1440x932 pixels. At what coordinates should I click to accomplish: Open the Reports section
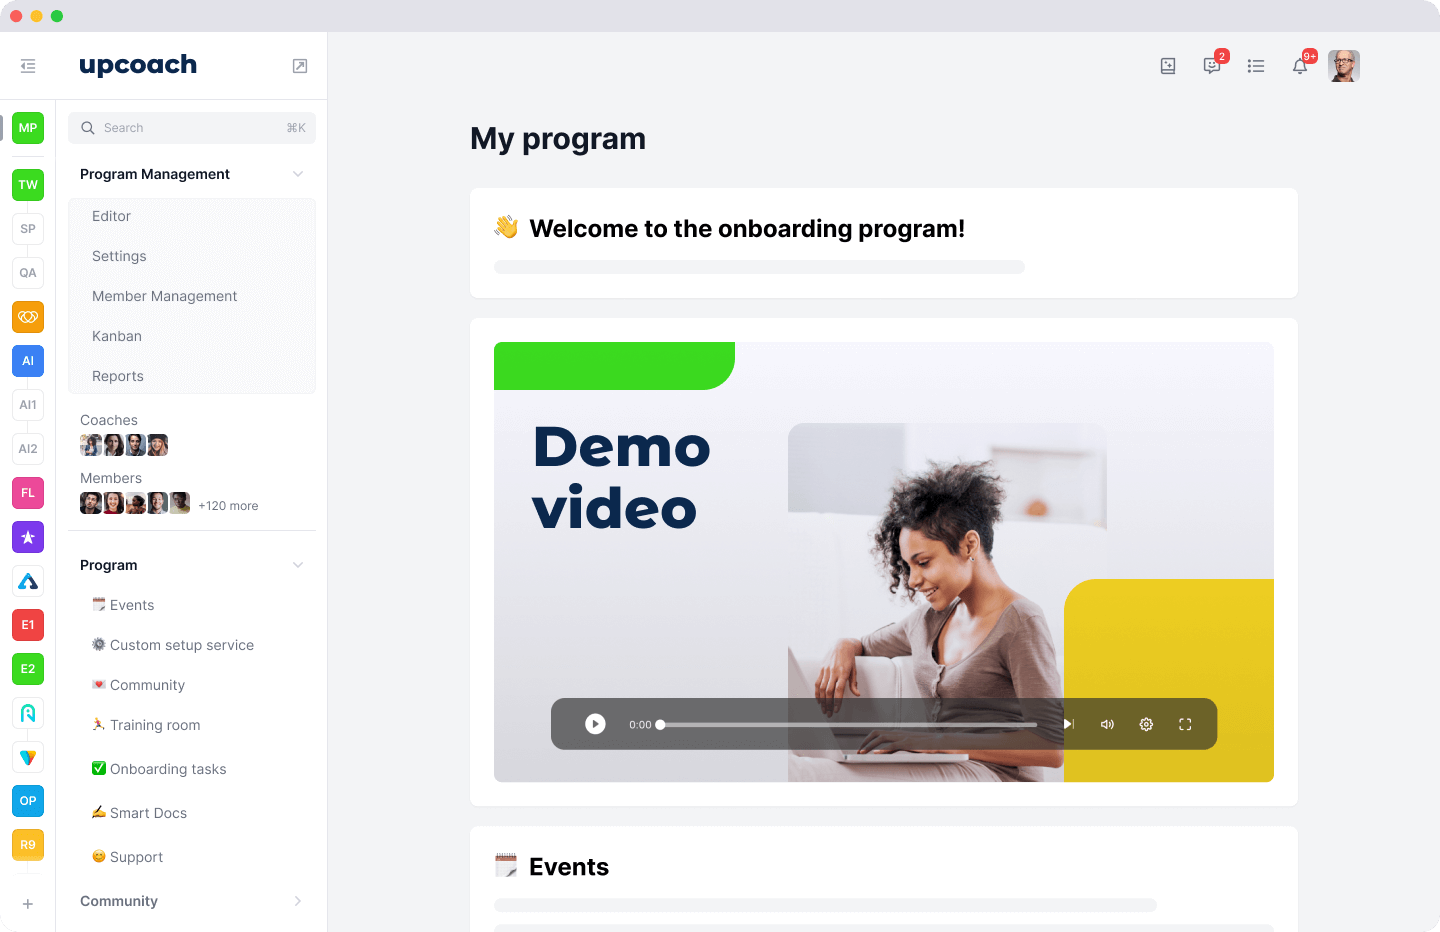pos(118,376)
